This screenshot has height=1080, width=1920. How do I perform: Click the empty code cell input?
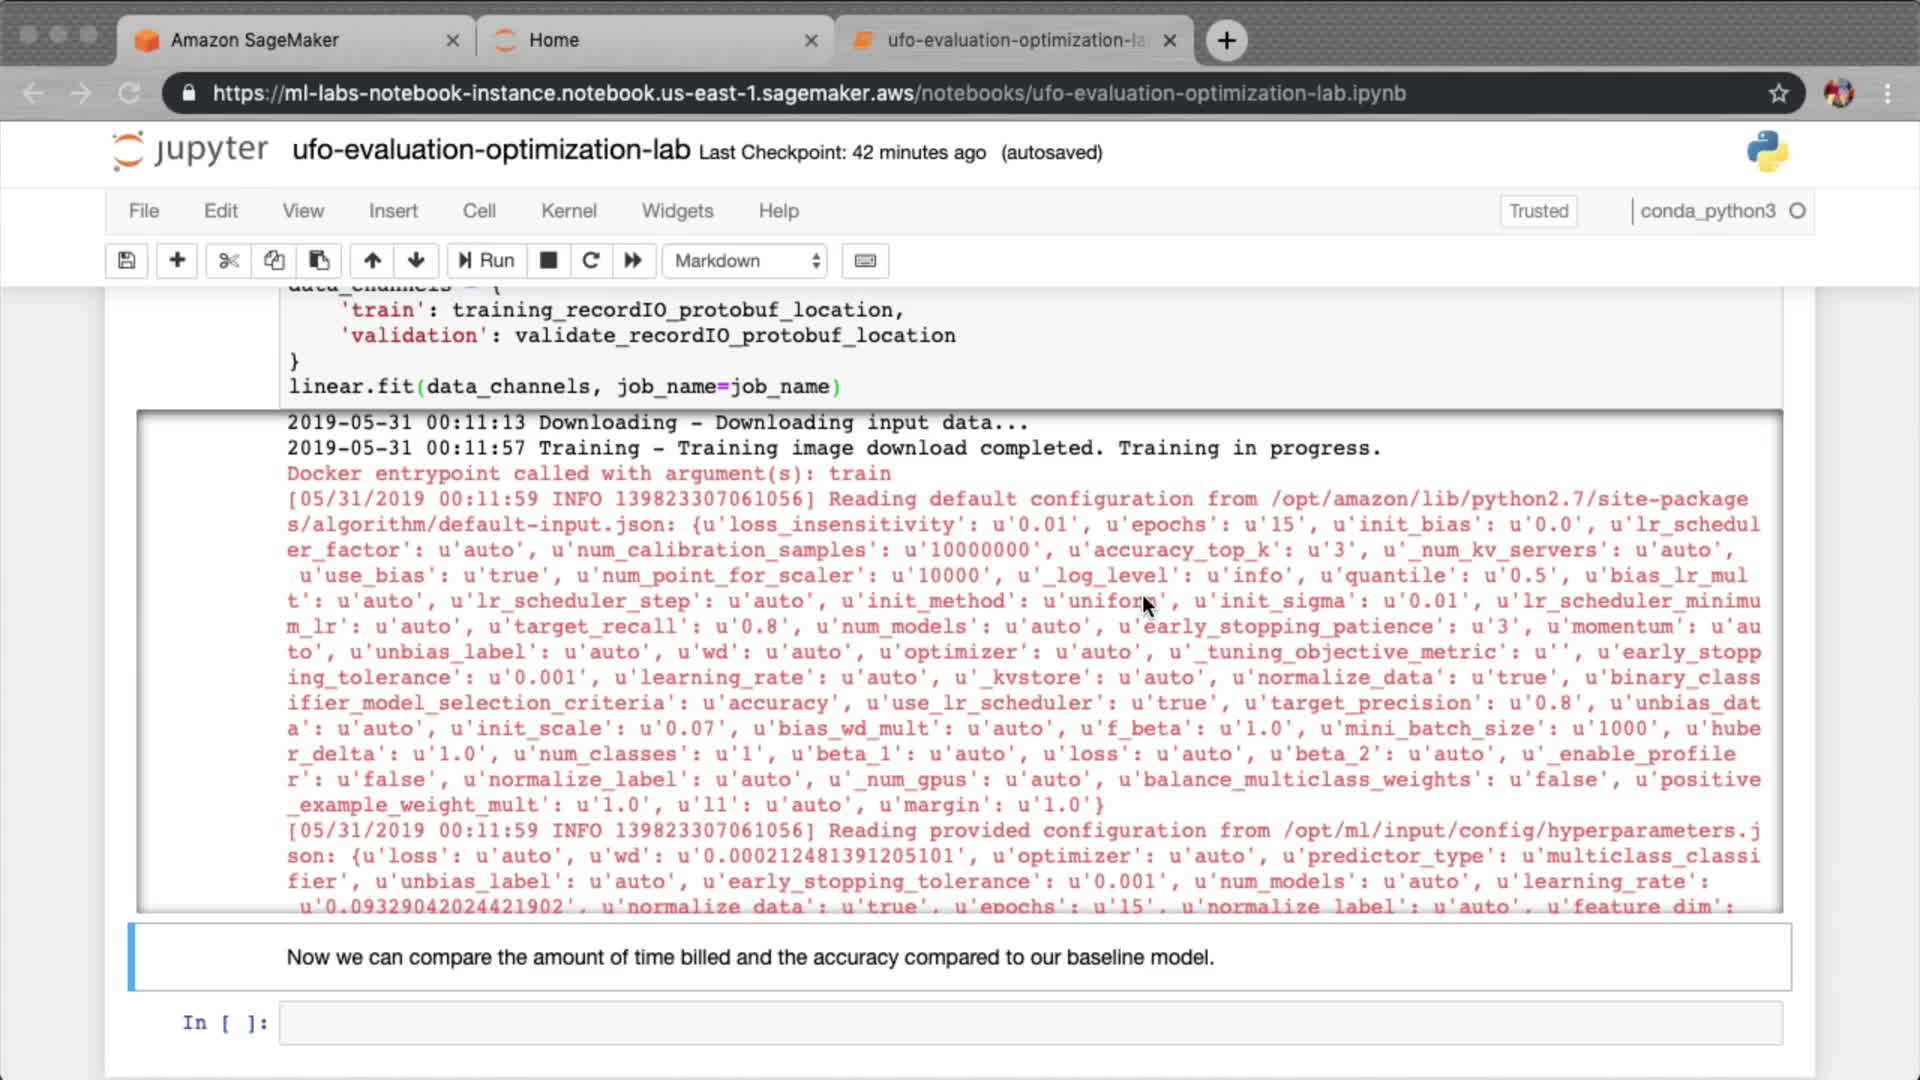(x=1030, y=1023)
